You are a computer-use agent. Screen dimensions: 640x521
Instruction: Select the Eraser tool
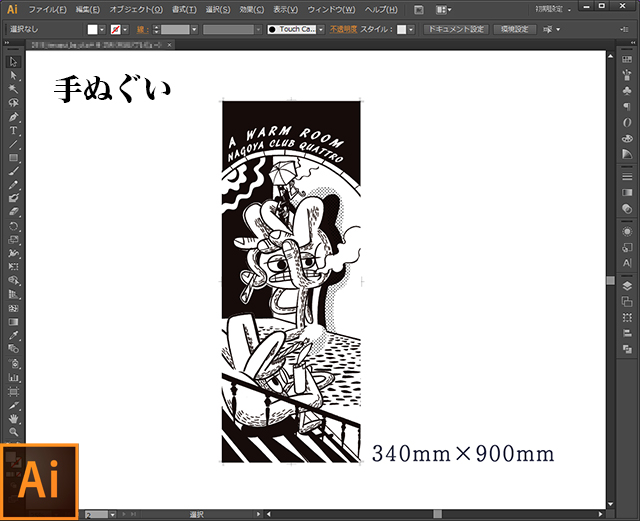pyautogui.click(x=13, y=212)
